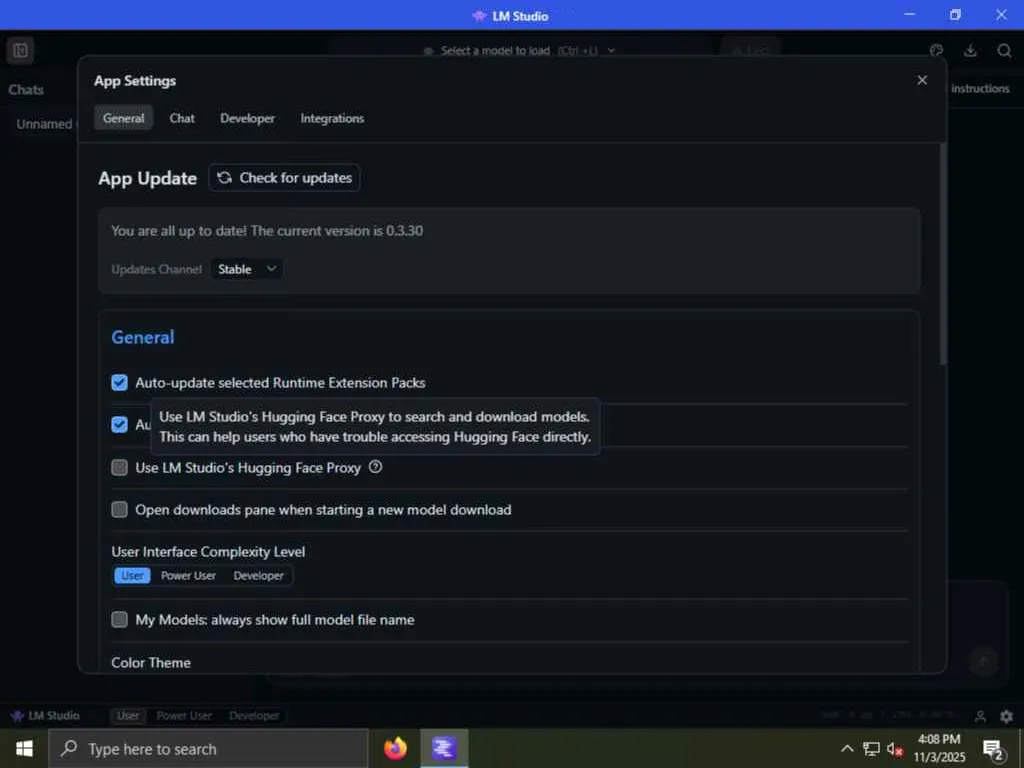Toggle the second checked checkbox under General
The height and width of the screenshot is (768, 1024).
(x=120, y=424)
